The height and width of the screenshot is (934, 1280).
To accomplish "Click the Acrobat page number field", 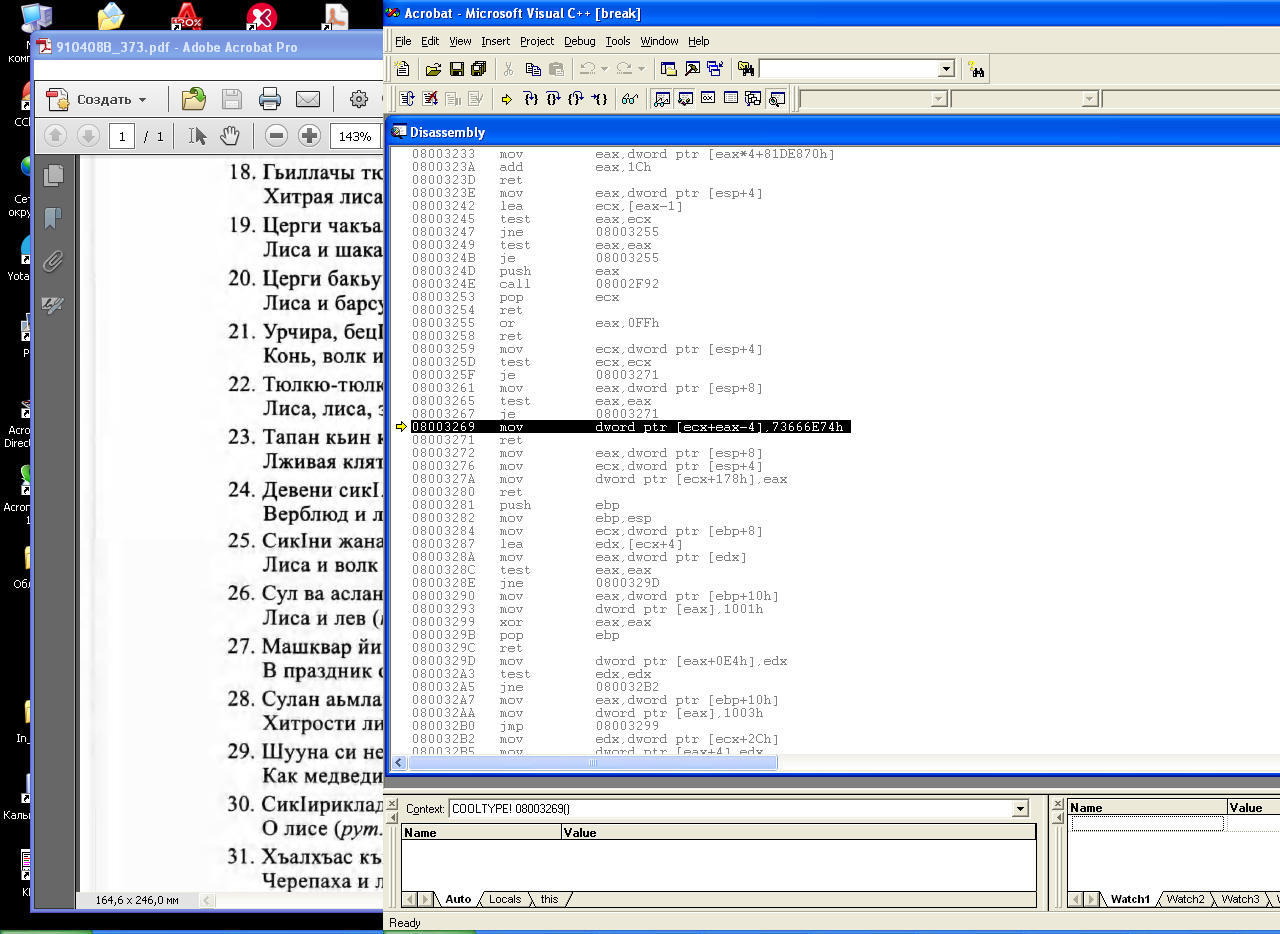I will click(x=122, y=136).
